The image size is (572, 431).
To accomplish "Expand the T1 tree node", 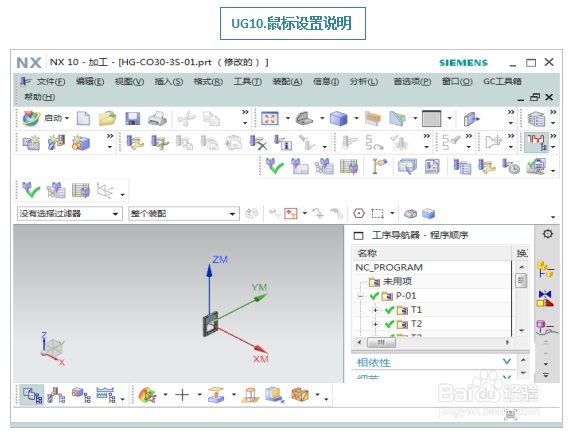I will click(375, 310).
